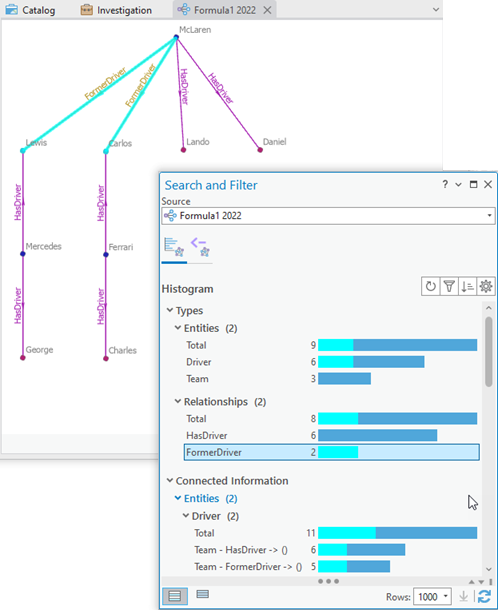The width and height of the screenshot is (498, 610).
Task: Switch to the Catalog tab
Action: (x=30, y=10)
